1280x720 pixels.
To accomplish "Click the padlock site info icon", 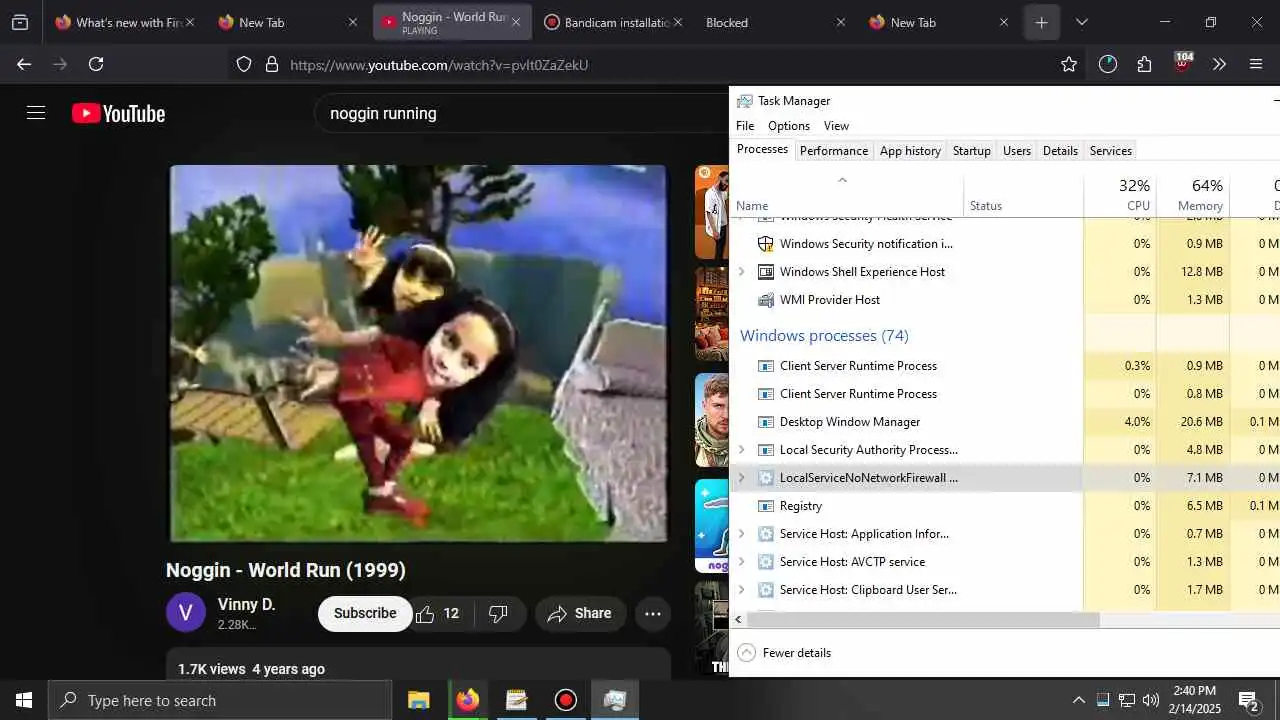I will (x=272, y=64).
